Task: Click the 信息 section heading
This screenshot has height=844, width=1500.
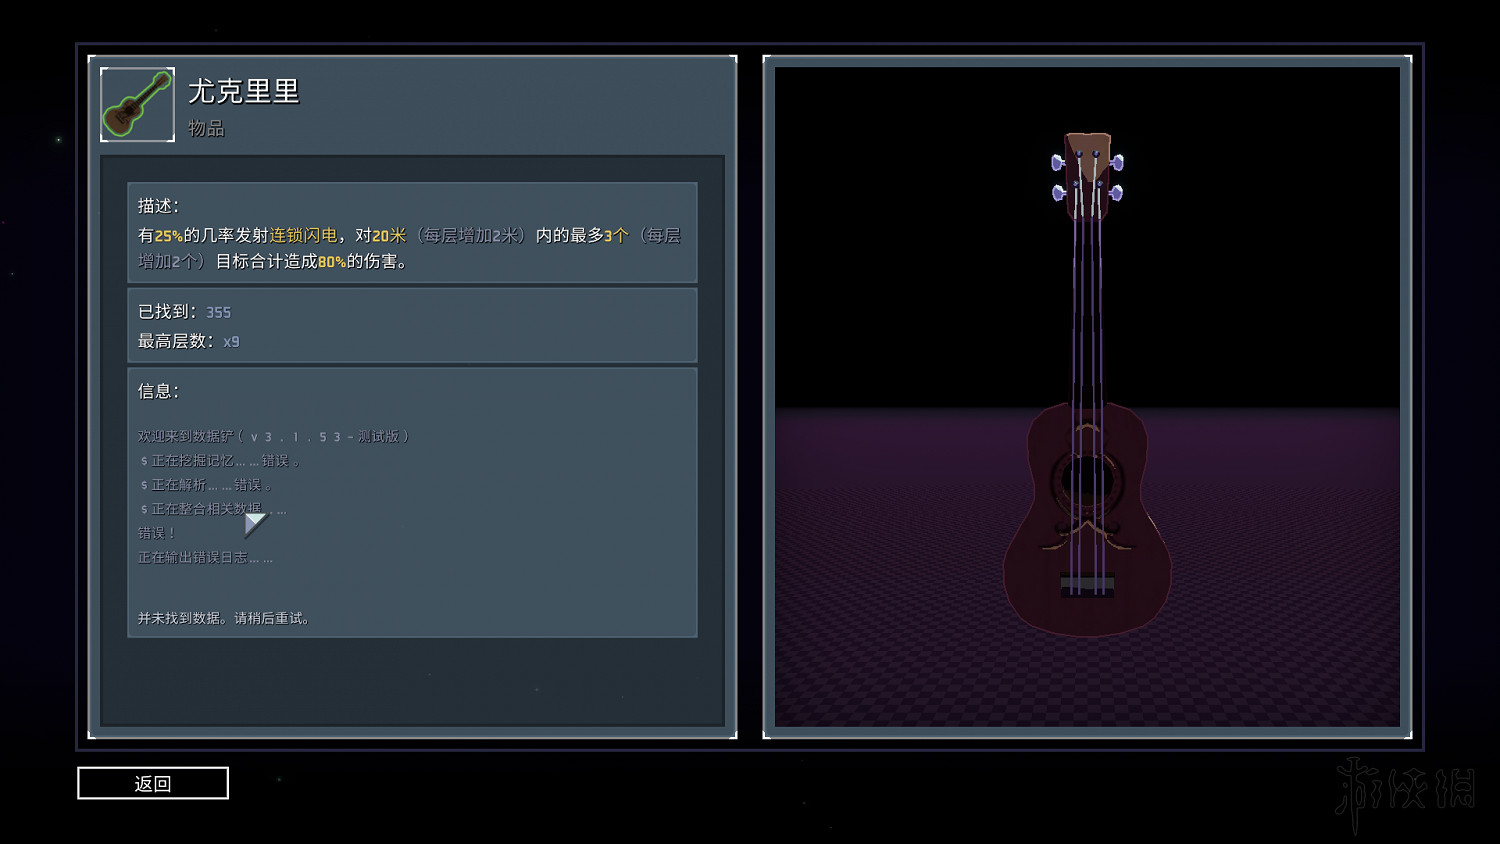Action: click(158, 391)
